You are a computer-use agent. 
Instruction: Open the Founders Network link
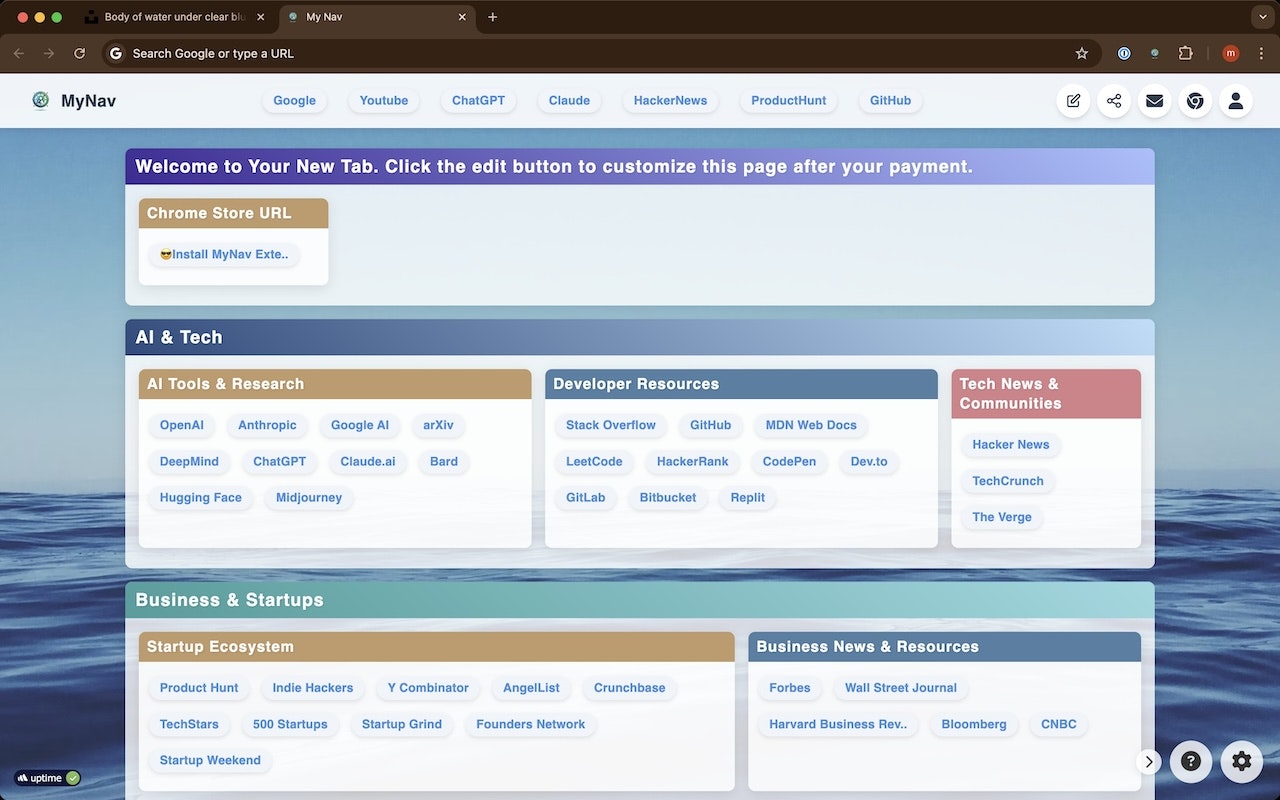coord(531,724)
